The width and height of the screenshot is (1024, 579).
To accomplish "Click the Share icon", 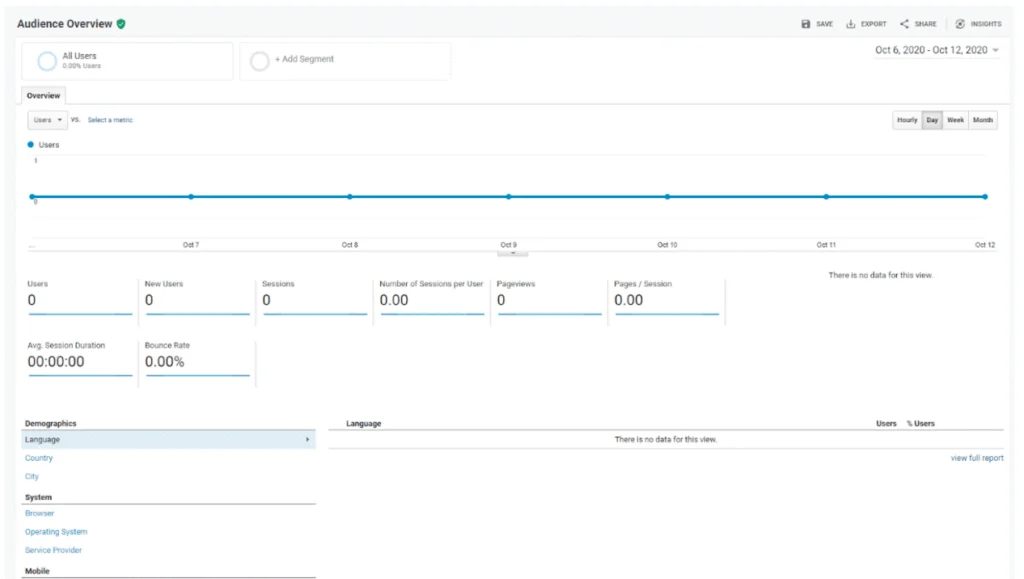I will [x=904, y=24].
